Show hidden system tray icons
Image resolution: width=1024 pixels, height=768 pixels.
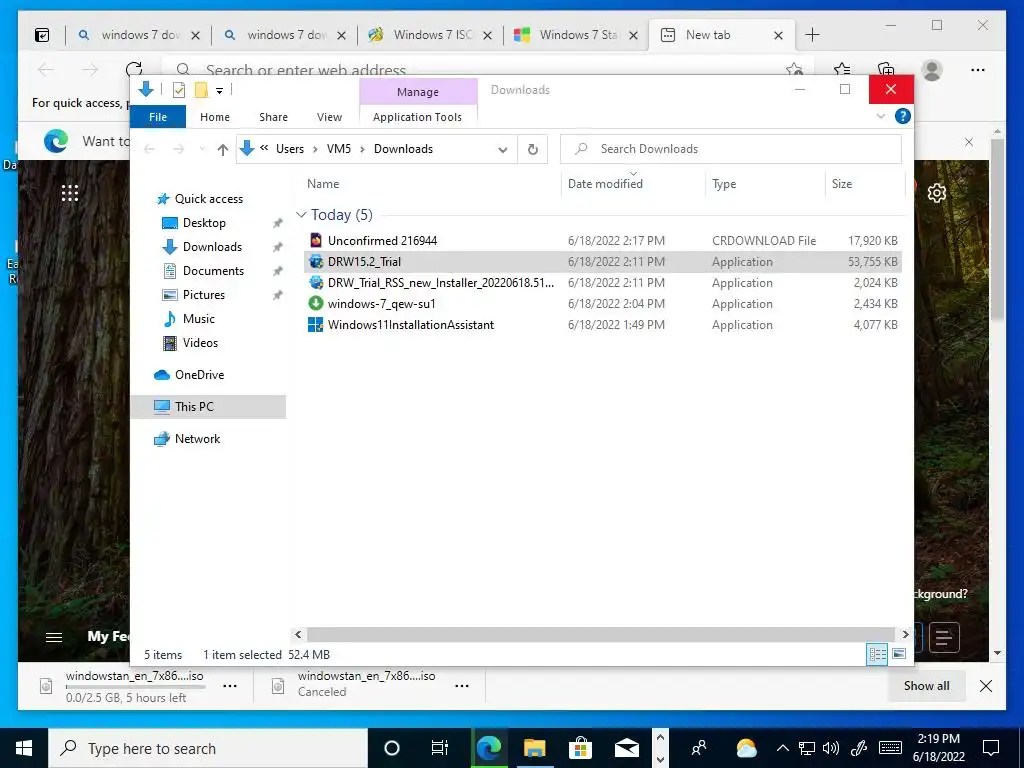coord(783,748)
